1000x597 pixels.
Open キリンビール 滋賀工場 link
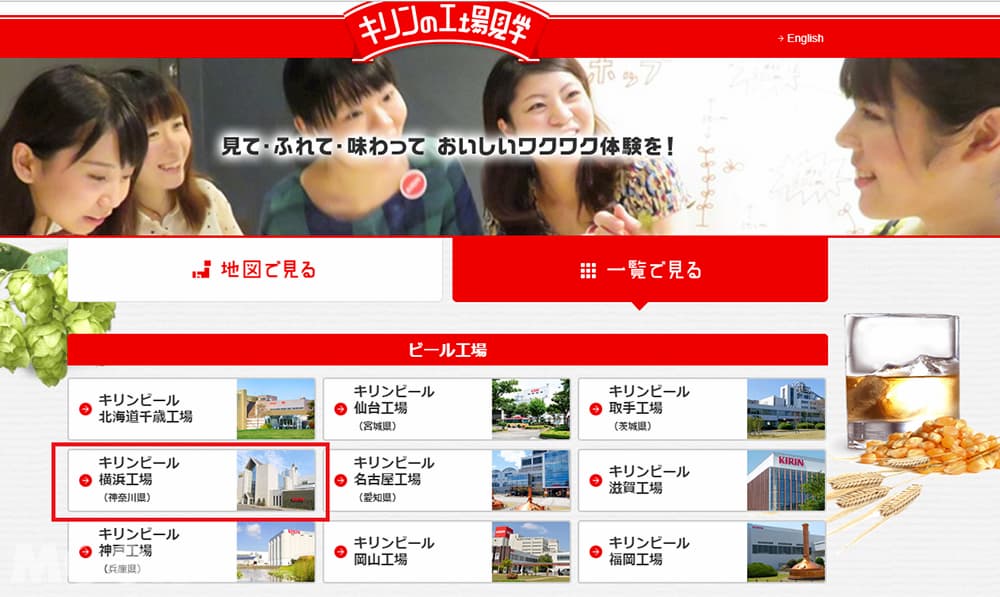click(x=702, y=480)
